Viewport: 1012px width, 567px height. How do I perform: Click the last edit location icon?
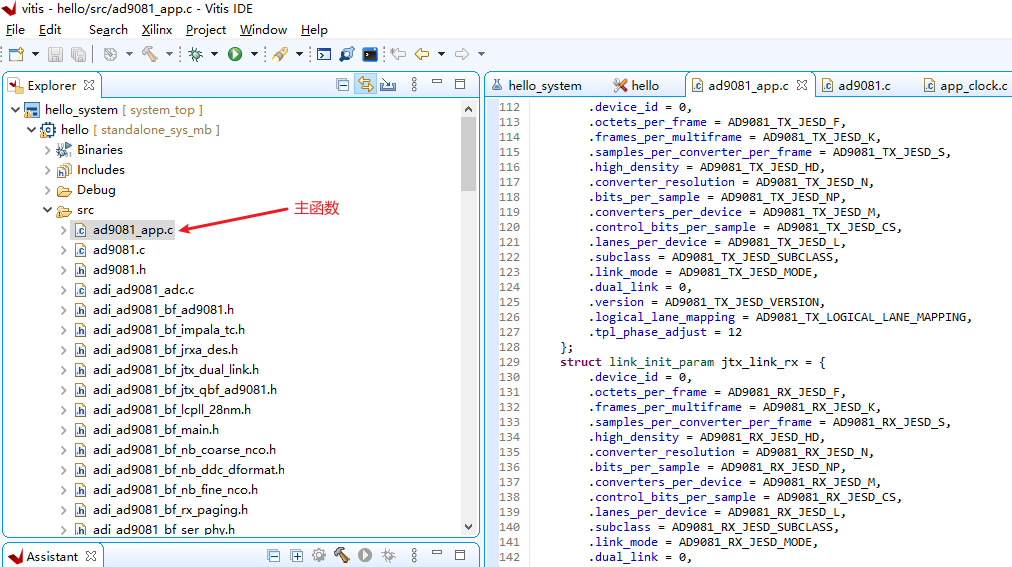398,54
